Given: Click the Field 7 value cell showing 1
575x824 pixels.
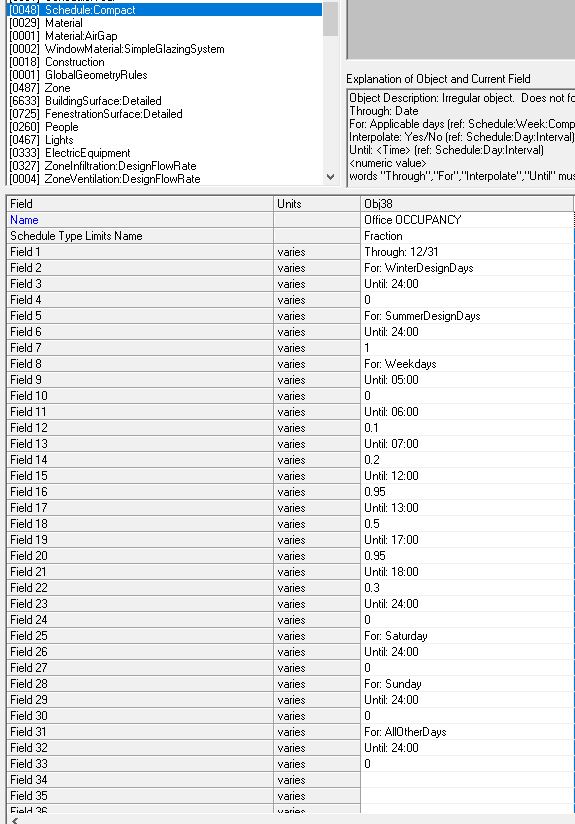Looking at the screenshot, I should pyautogui.click(x=467, y=348).
